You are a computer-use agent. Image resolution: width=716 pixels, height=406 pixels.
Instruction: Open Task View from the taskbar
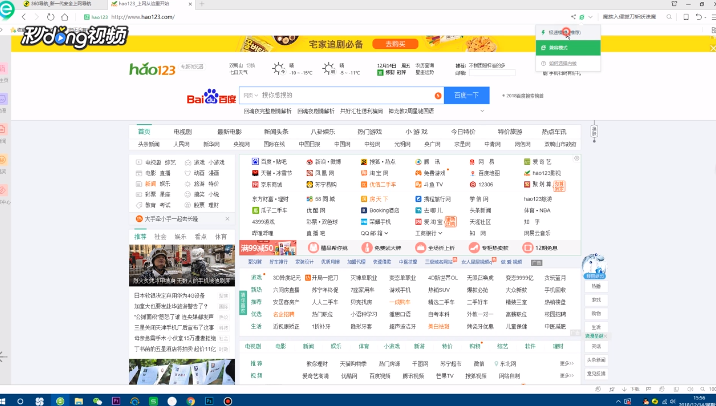(x=40, y=401)
